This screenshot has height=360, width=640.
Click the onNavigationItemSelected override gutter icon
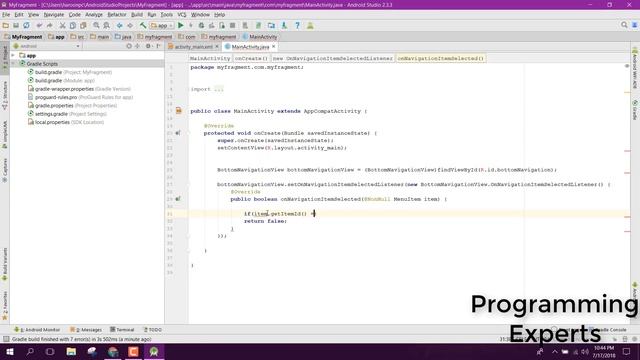click(178, 199)
